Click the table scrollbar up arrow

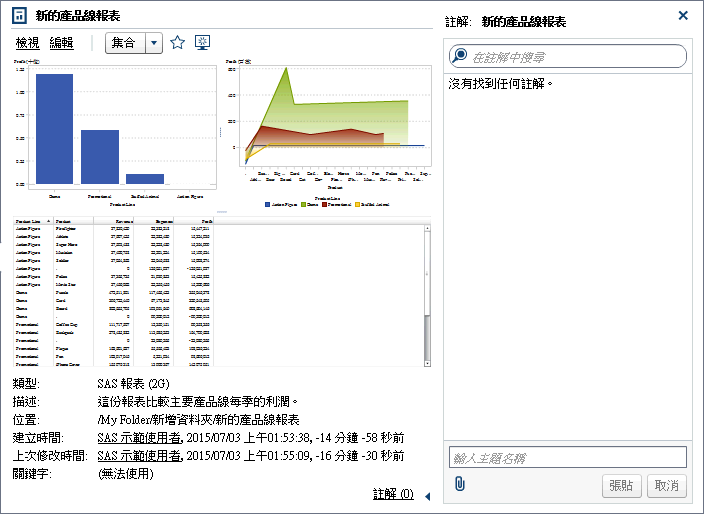click(427, 228)
